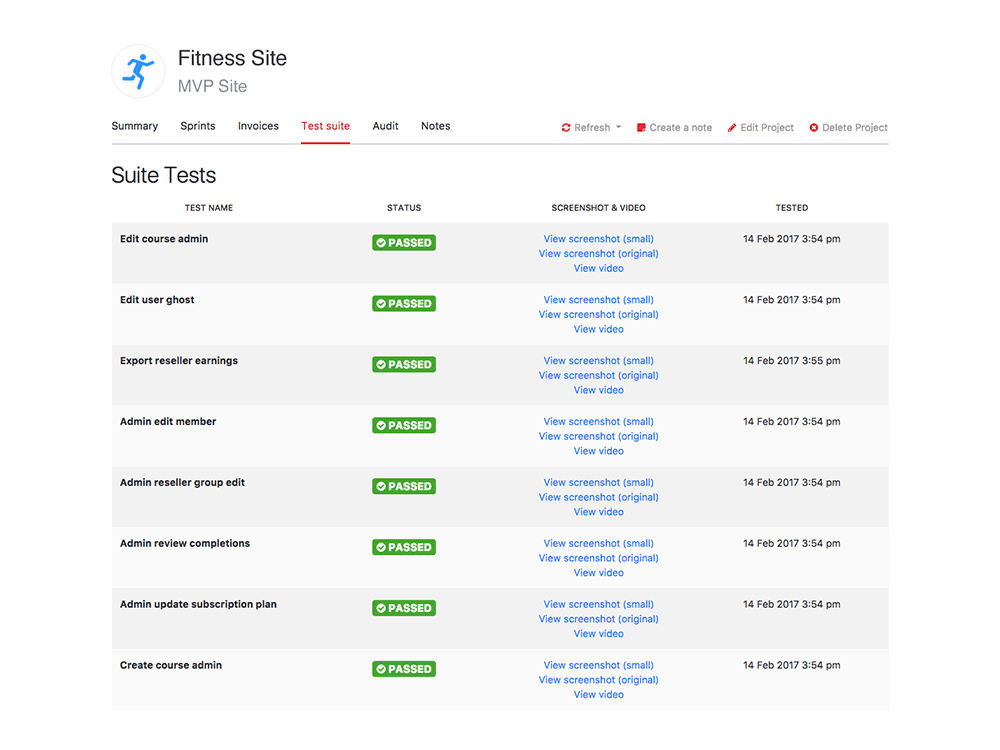View small screenshot for Export reseller earnings
Screen dimensions: 1000x750
[x=598, y=361]
